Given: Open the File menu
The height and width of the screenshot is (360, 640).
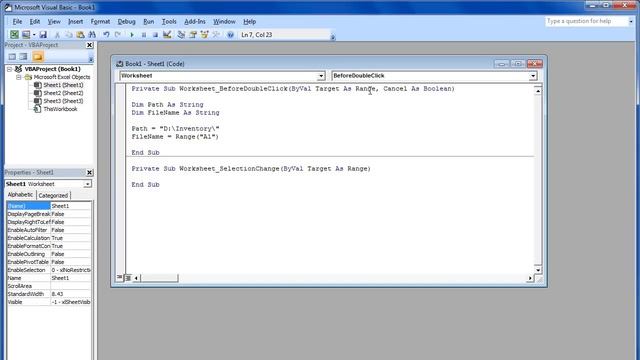Looking at the screenshot, I should 17,22.
